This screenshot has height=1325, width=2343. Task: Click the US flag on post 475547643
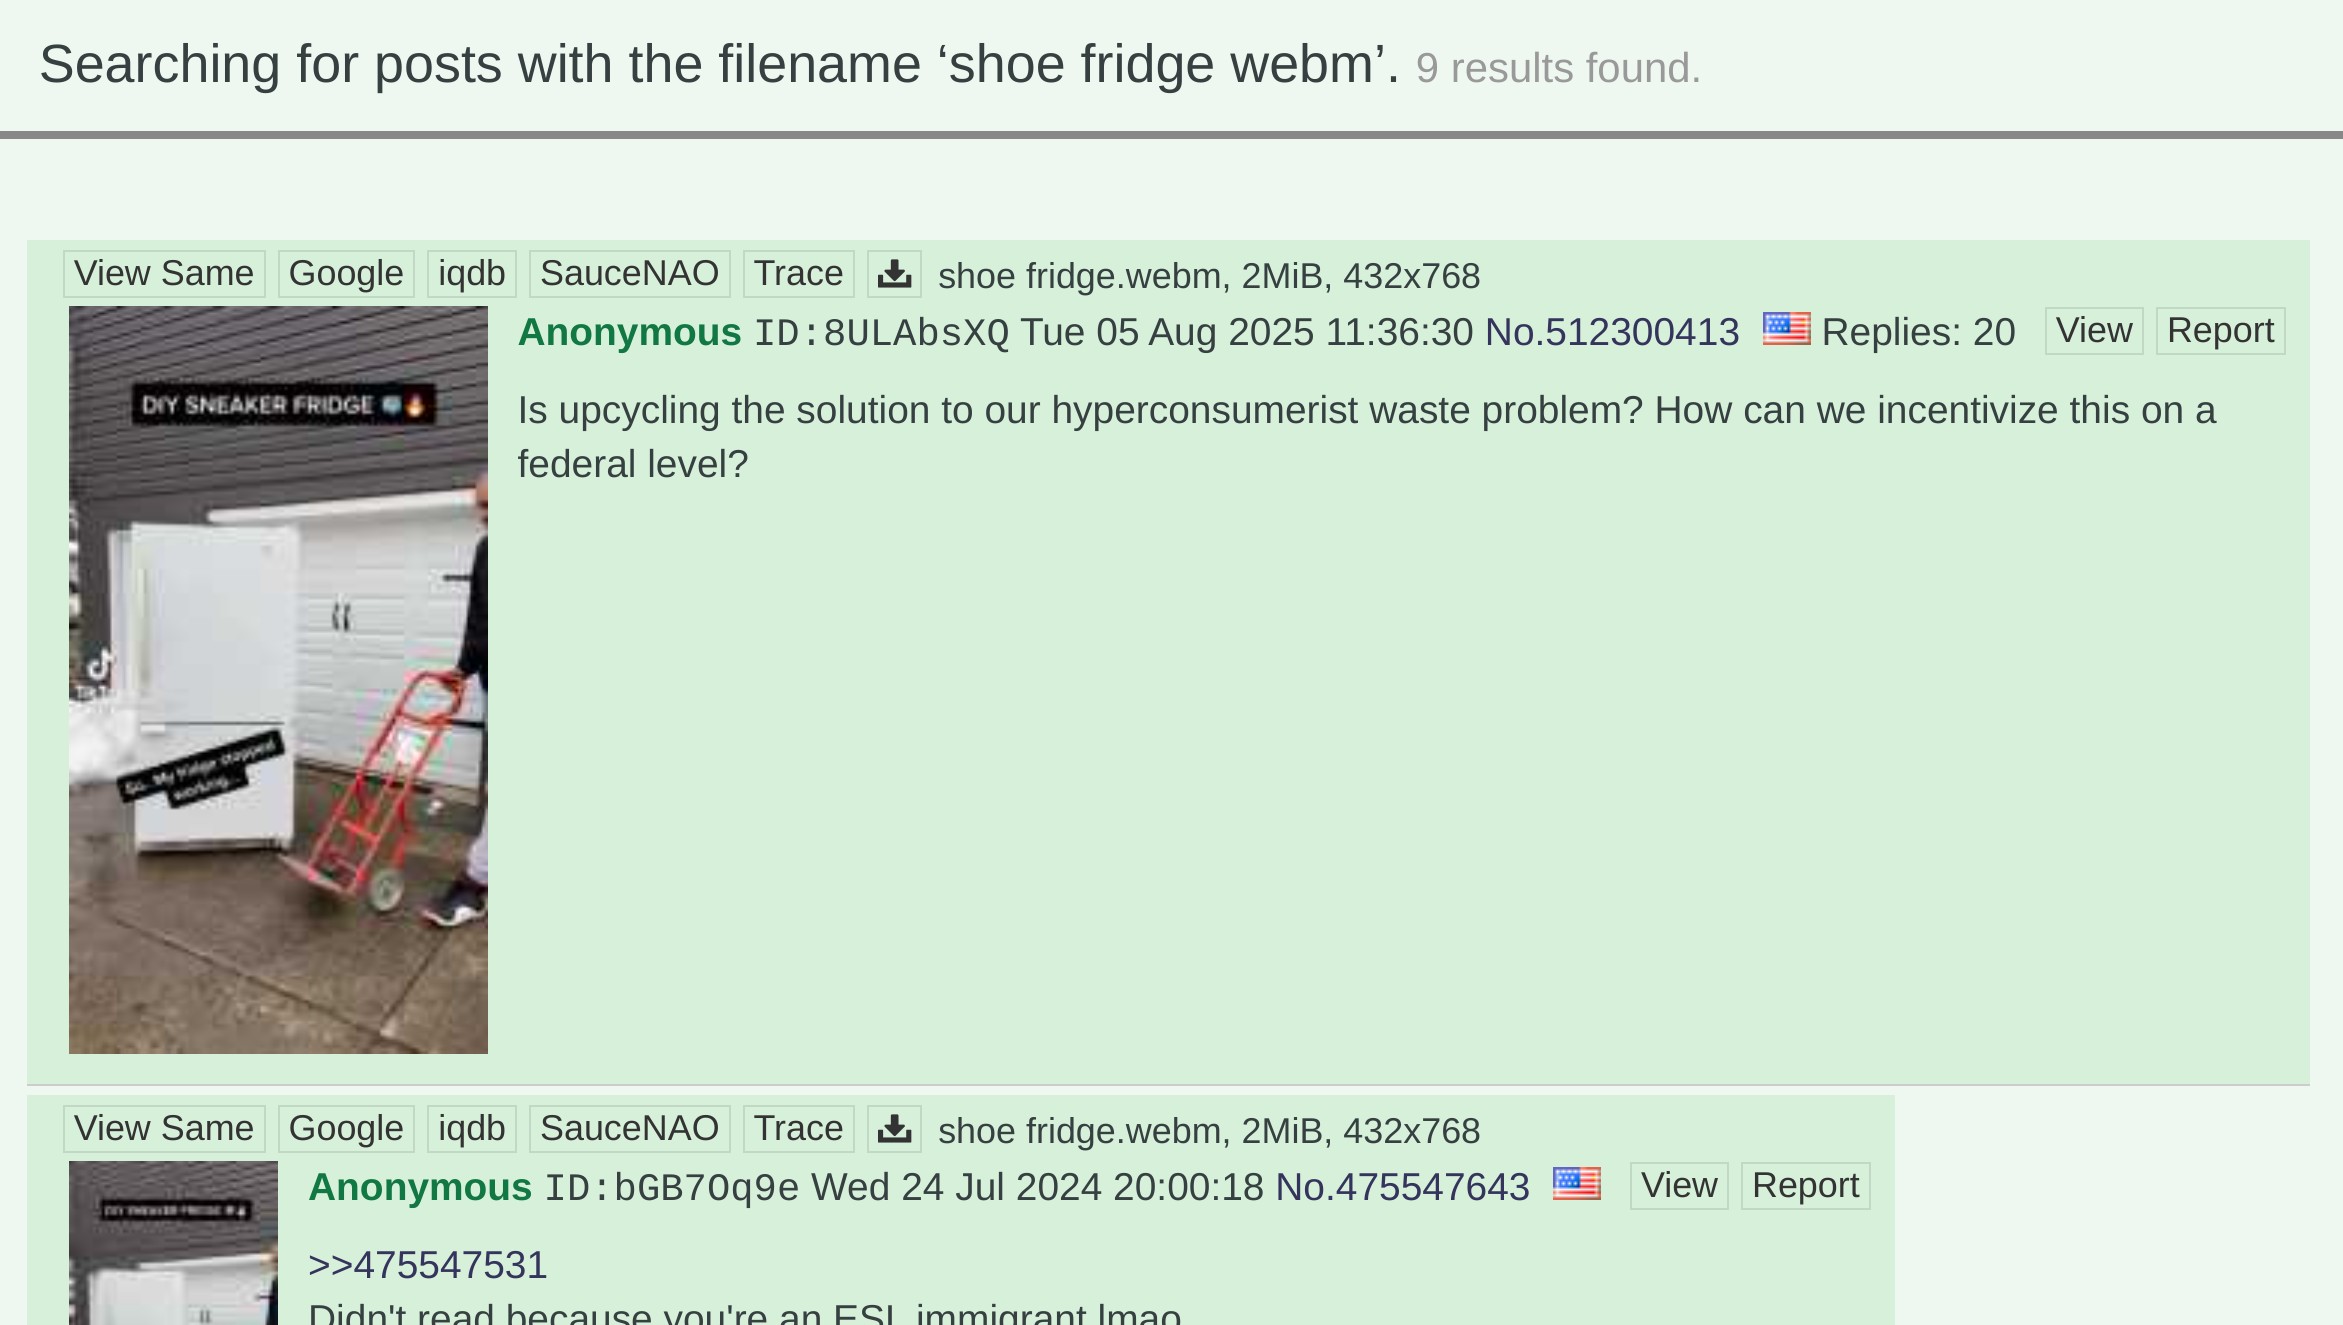(x=1576, y=1184)
